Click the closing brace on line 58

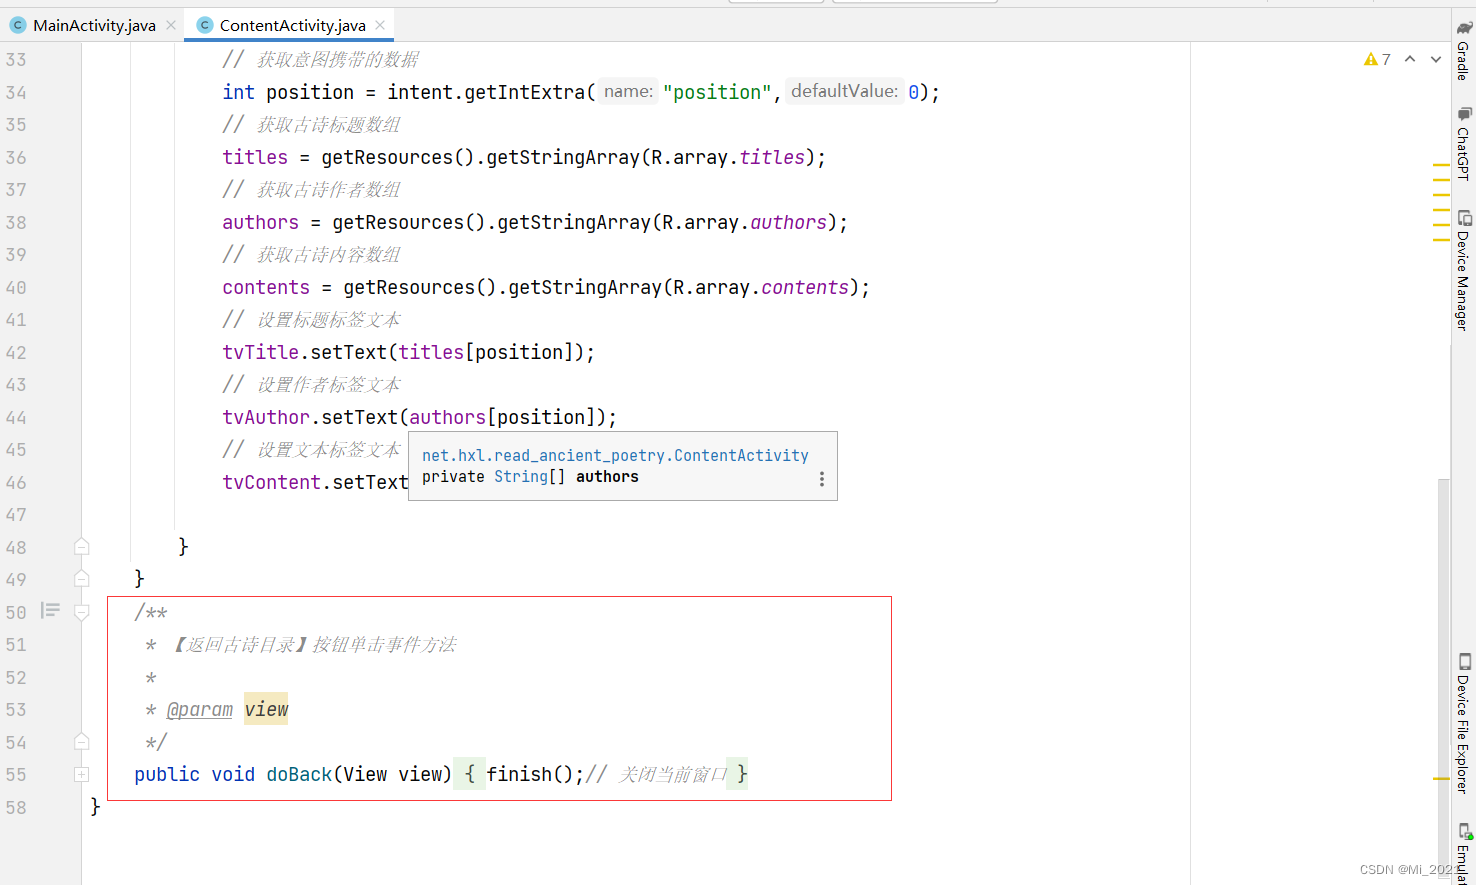[x=95, y=806]
